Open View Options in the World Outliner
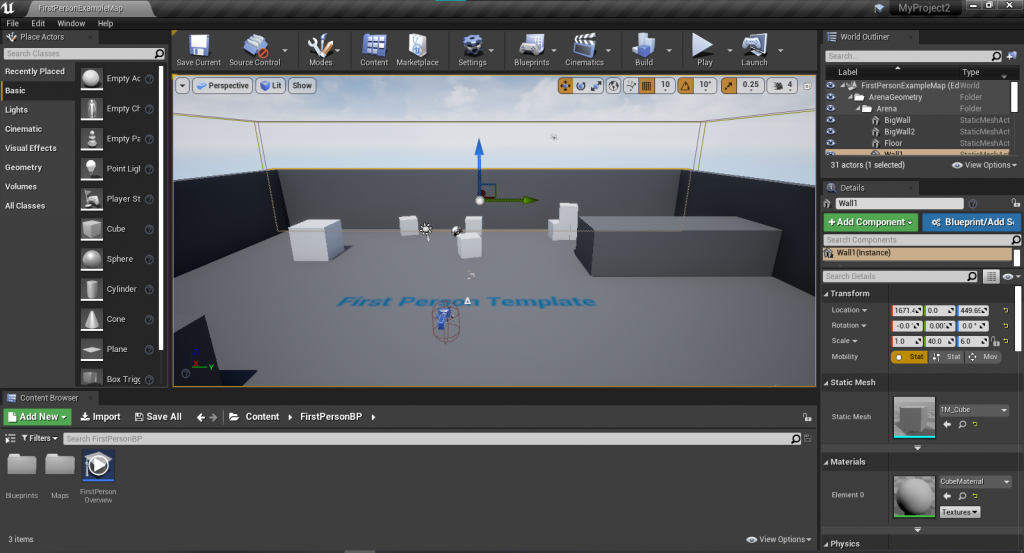Screen dimensions: 1024x553 pyautogui.click(x=984, y=165)
